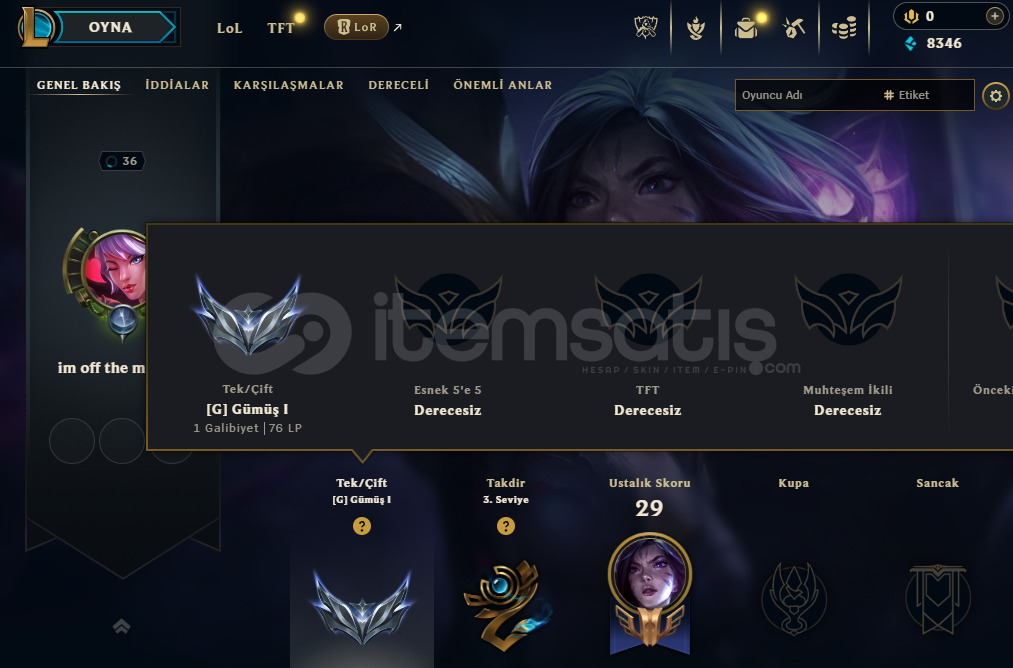Open the Clash trophy icon in top bar
The image size is (1013, 668).
pos(645,27)
